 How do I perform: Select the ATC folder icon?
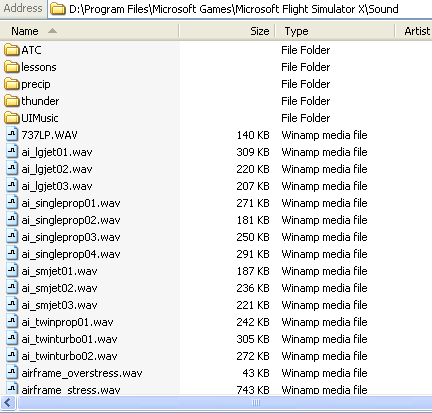pyautogui.click(x=12, y=50)
